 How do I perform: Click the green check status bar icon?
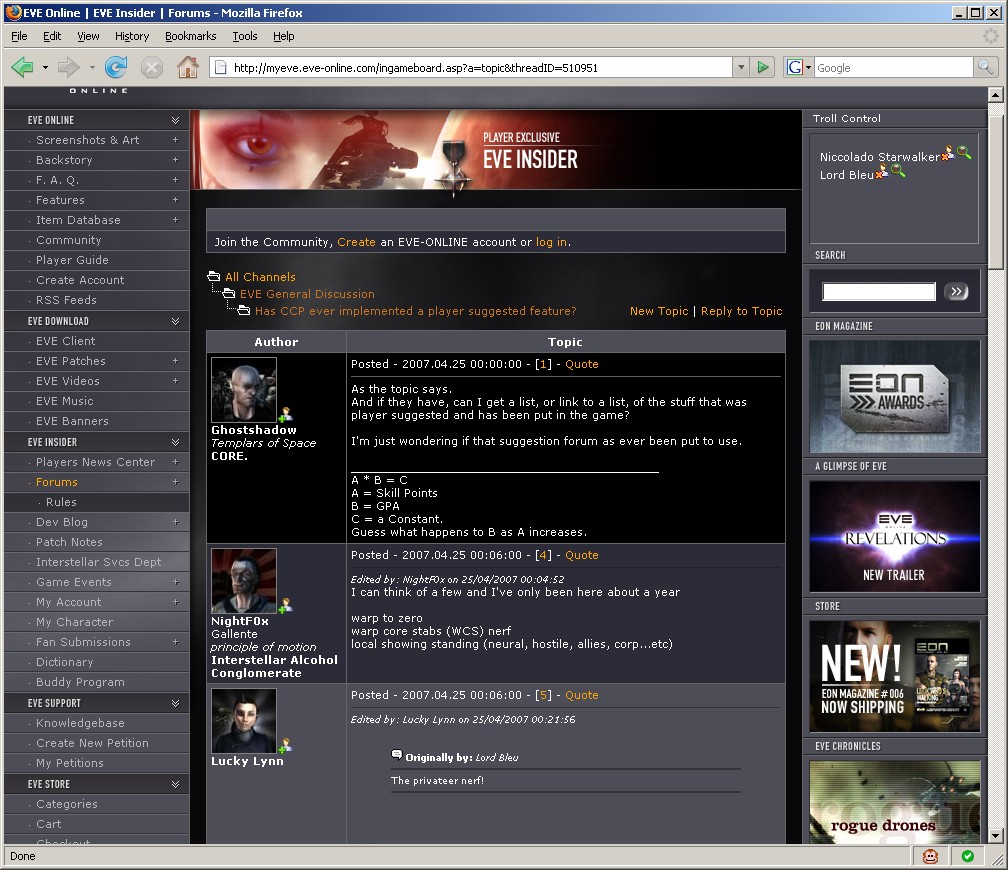[x=968, y=856]
